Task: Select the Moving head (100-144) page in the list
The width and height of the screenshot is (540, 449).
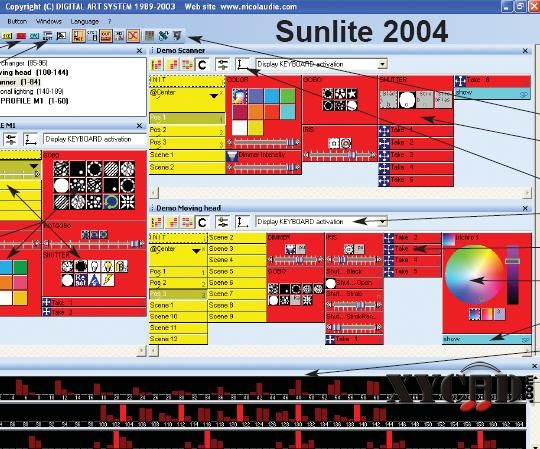Action: click(x=34, y=73)
